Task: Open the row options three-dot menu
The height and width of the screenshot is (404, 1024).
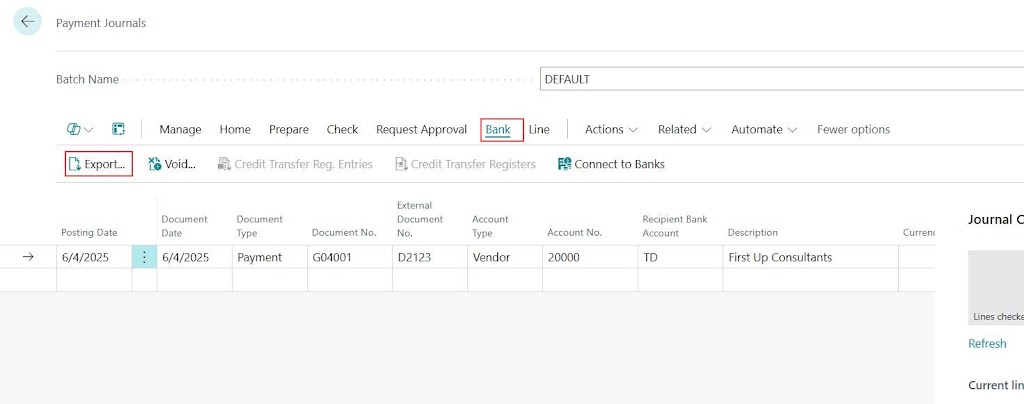Action: coord(144,257)
